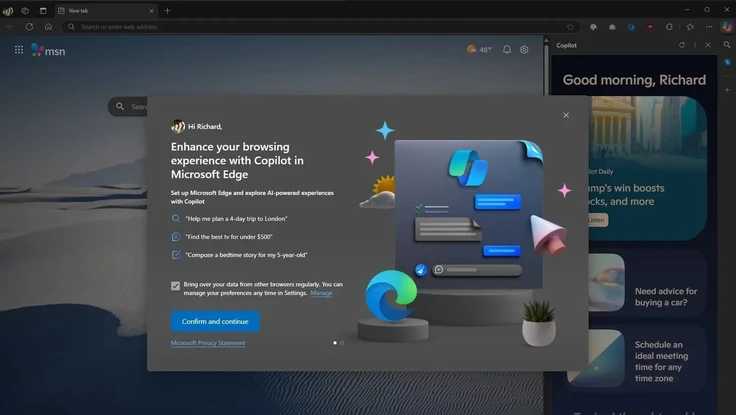Add this page to favorites star
The width and height of the screenshot is (736, 415).
pyautogui.click(x=570, y=27)
